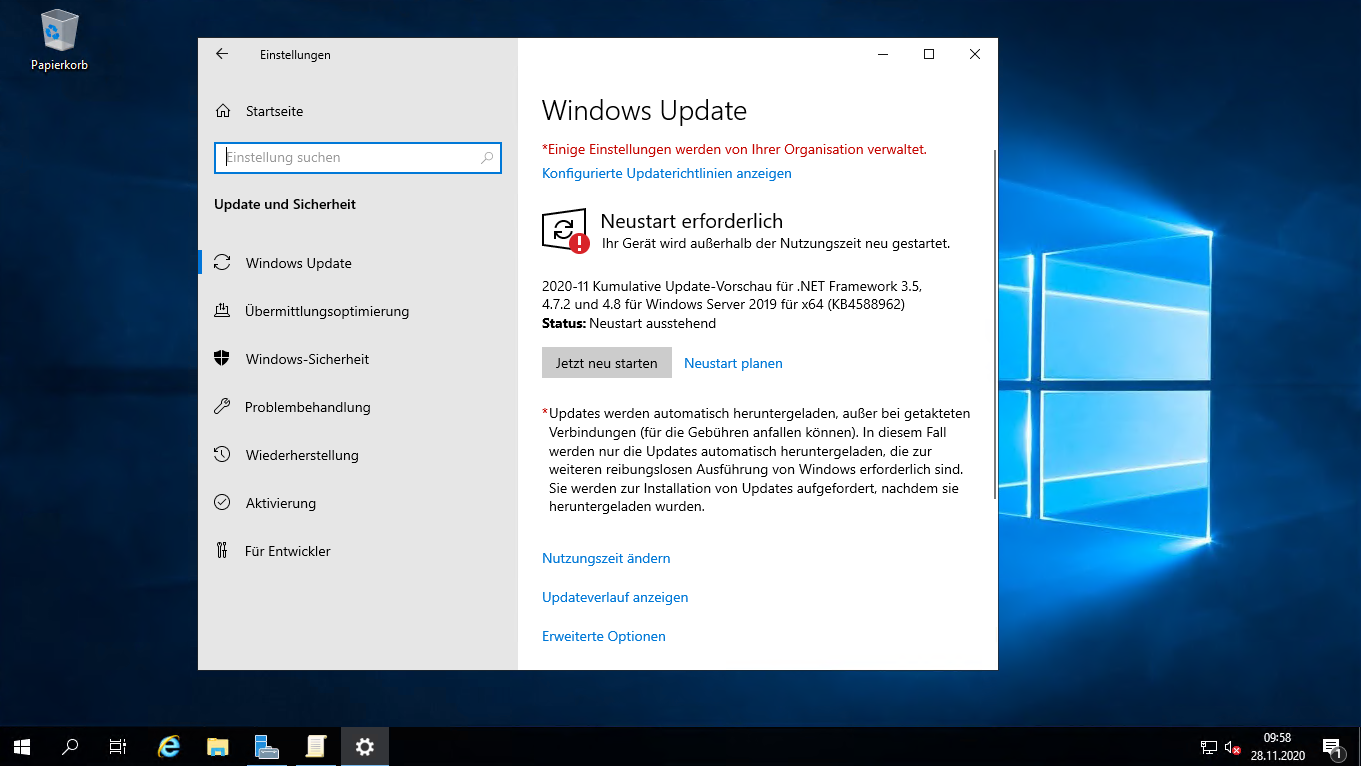The height and width of the screenshot is (766, 1361).
Task: Open the notepad-style taskbar icon
Action: pyautogui.click(x=315, y=746)
